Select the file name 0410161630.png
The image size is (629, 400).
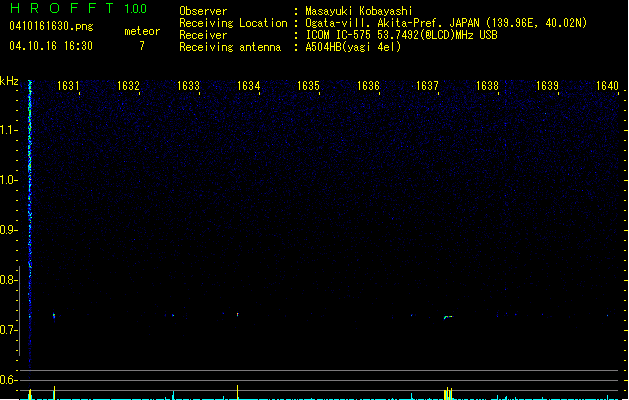51,26
